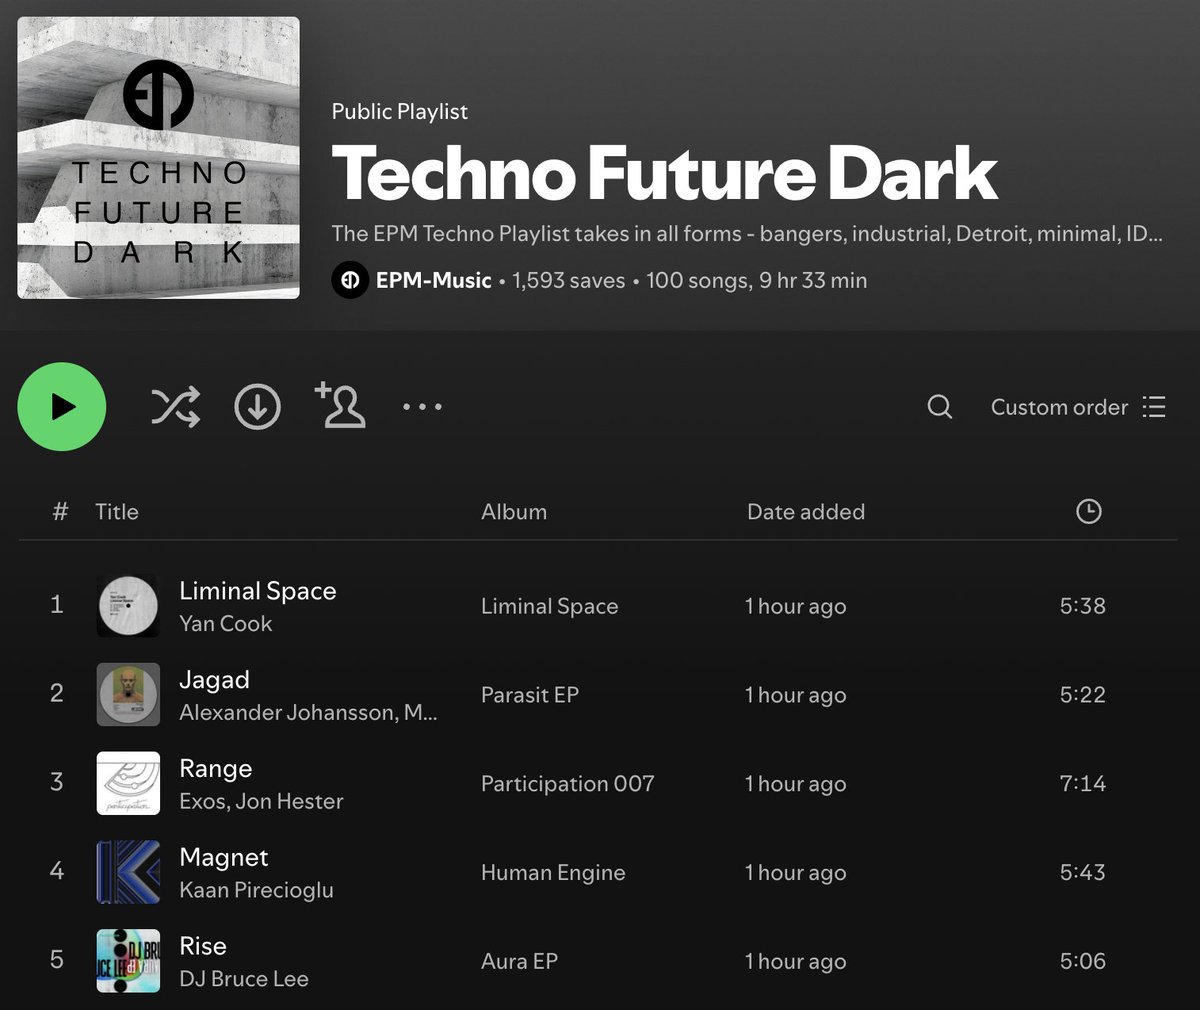The image size is (1200, 1010).
Task: Select the Magnet track title
Action: pos(224,858)
